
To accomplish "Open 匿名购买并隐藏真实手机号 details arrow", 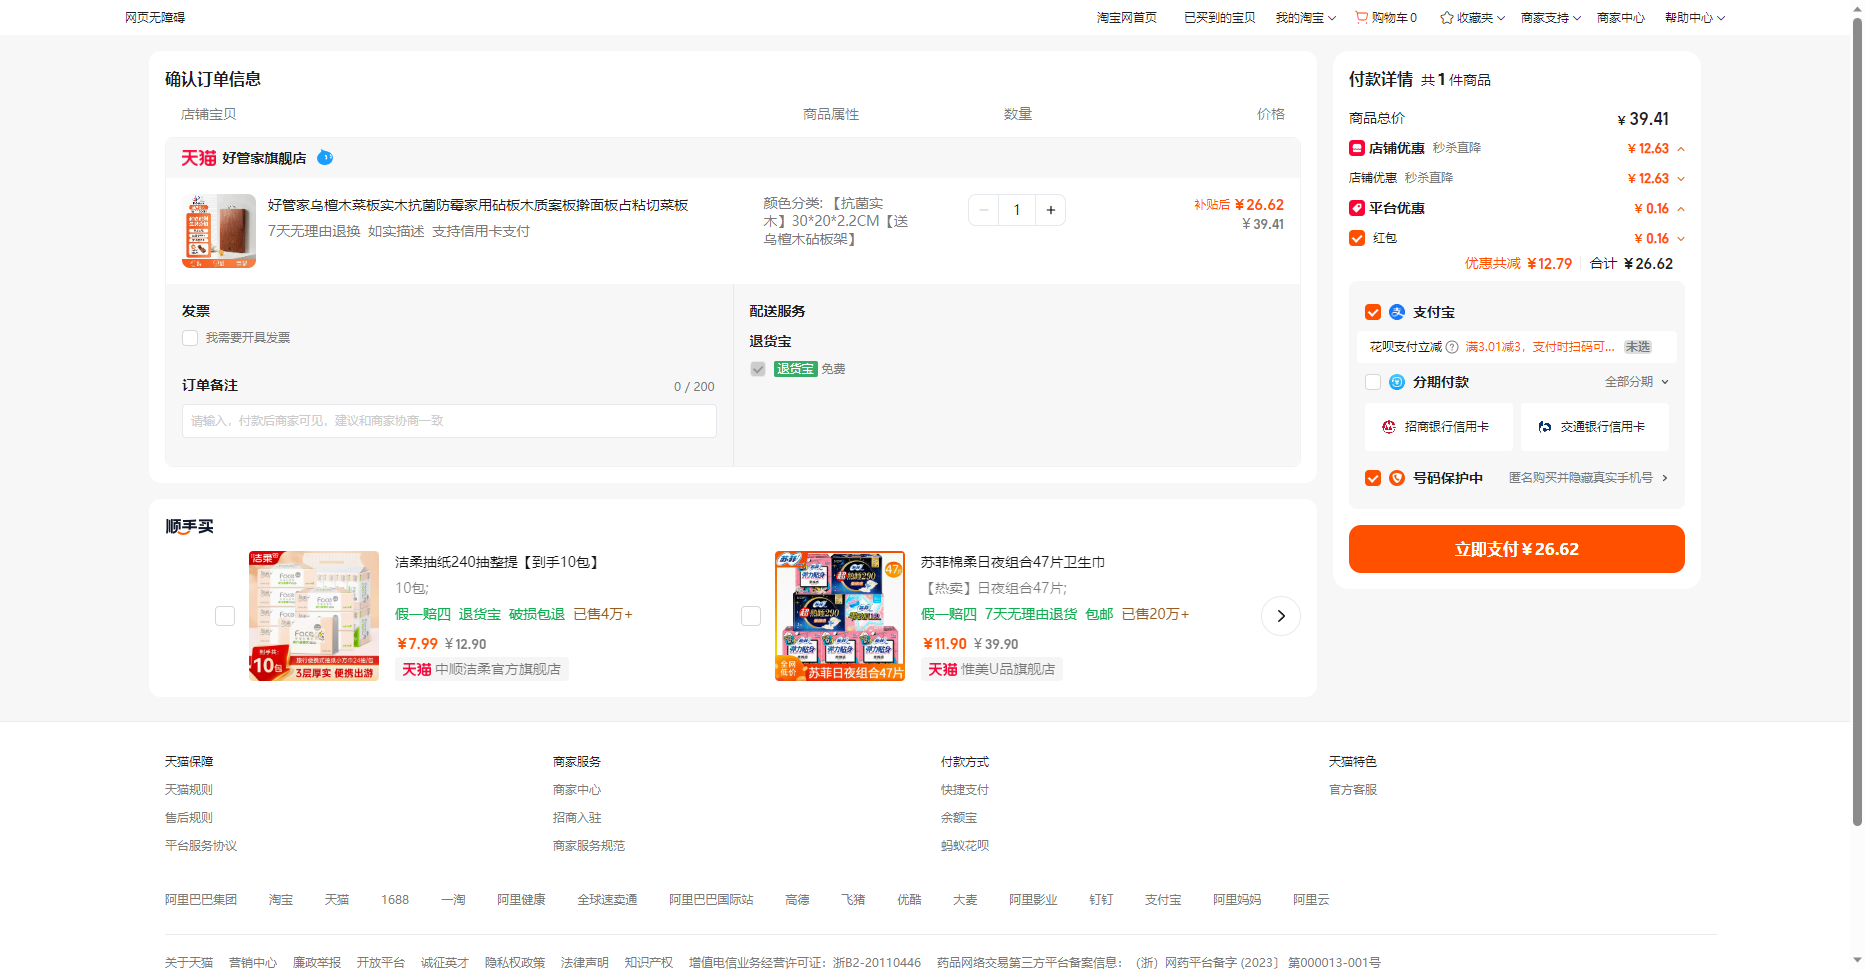I will [x=1665, y=478].
